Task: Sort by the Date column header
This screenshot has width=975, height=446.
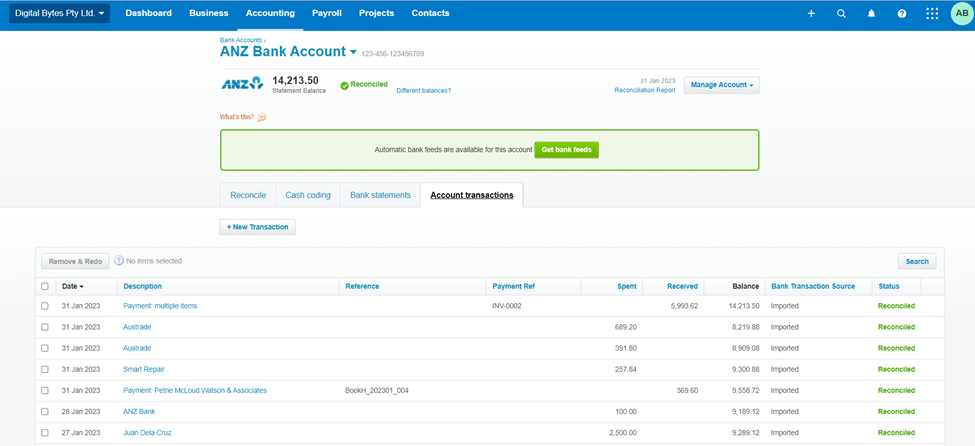Action: (x=73, y=287)
